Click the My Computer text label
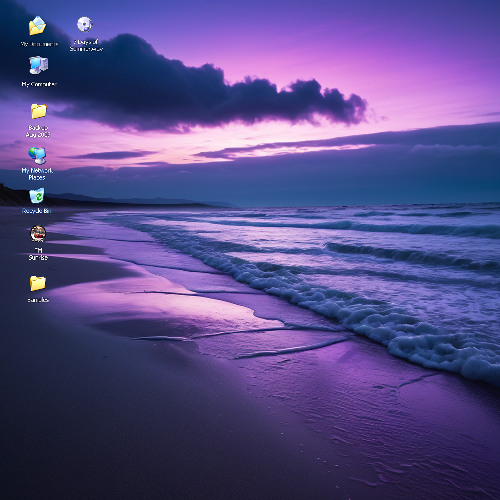500x500 pixels. point(39,84)
